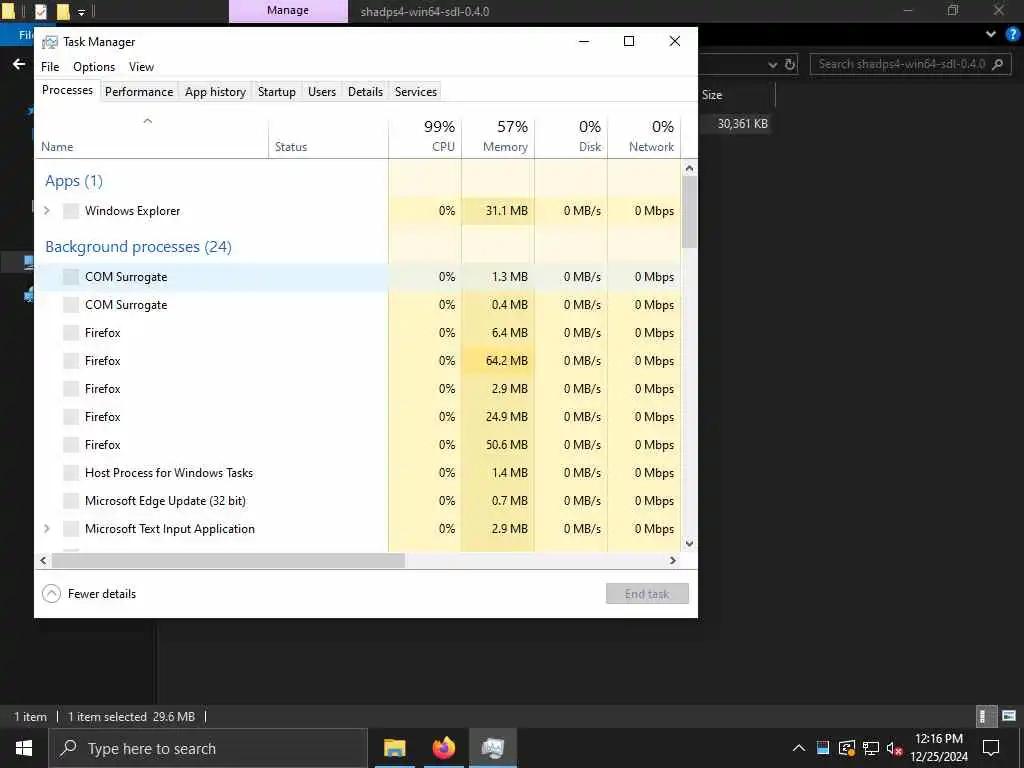Click the Host Process for Windows Tasks icon
The image size is (1024, 768).
(x=71, y=473)
